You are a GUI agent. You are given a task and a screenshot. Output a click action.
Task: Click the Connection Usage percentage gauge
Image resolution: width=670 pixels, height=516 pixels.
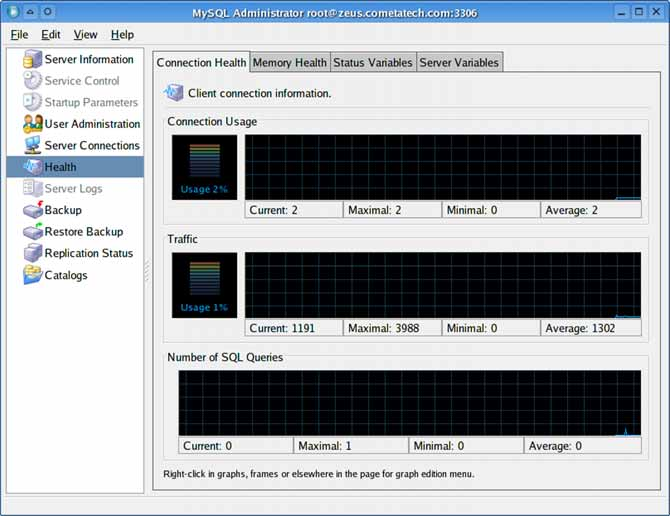pyautogui.click(x=204, y=167)
